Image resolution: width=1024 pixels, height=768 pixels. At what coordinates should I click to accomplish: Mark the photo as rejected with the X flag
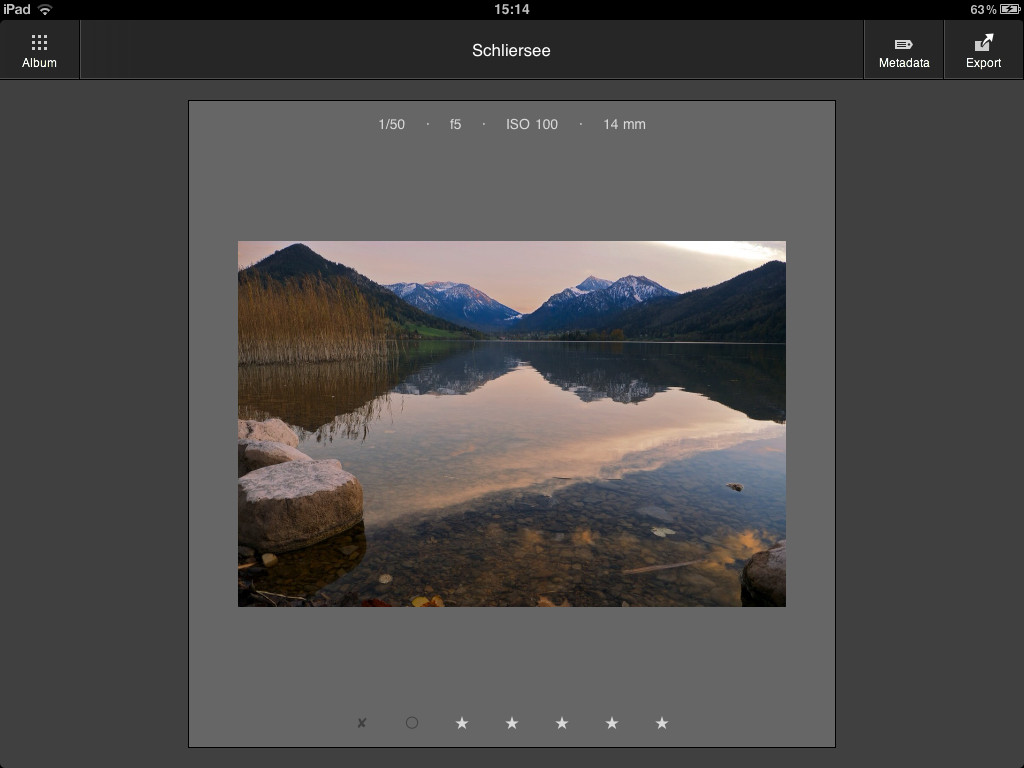362,723
